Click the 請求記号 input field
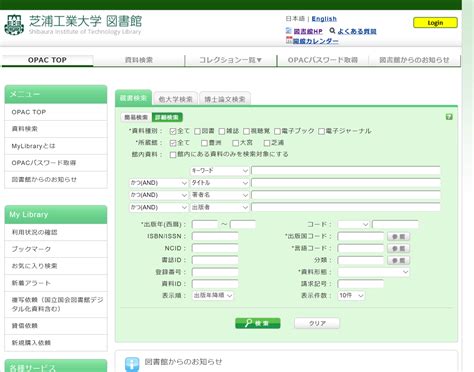This screenshot has width=474, height=372. 361,284
